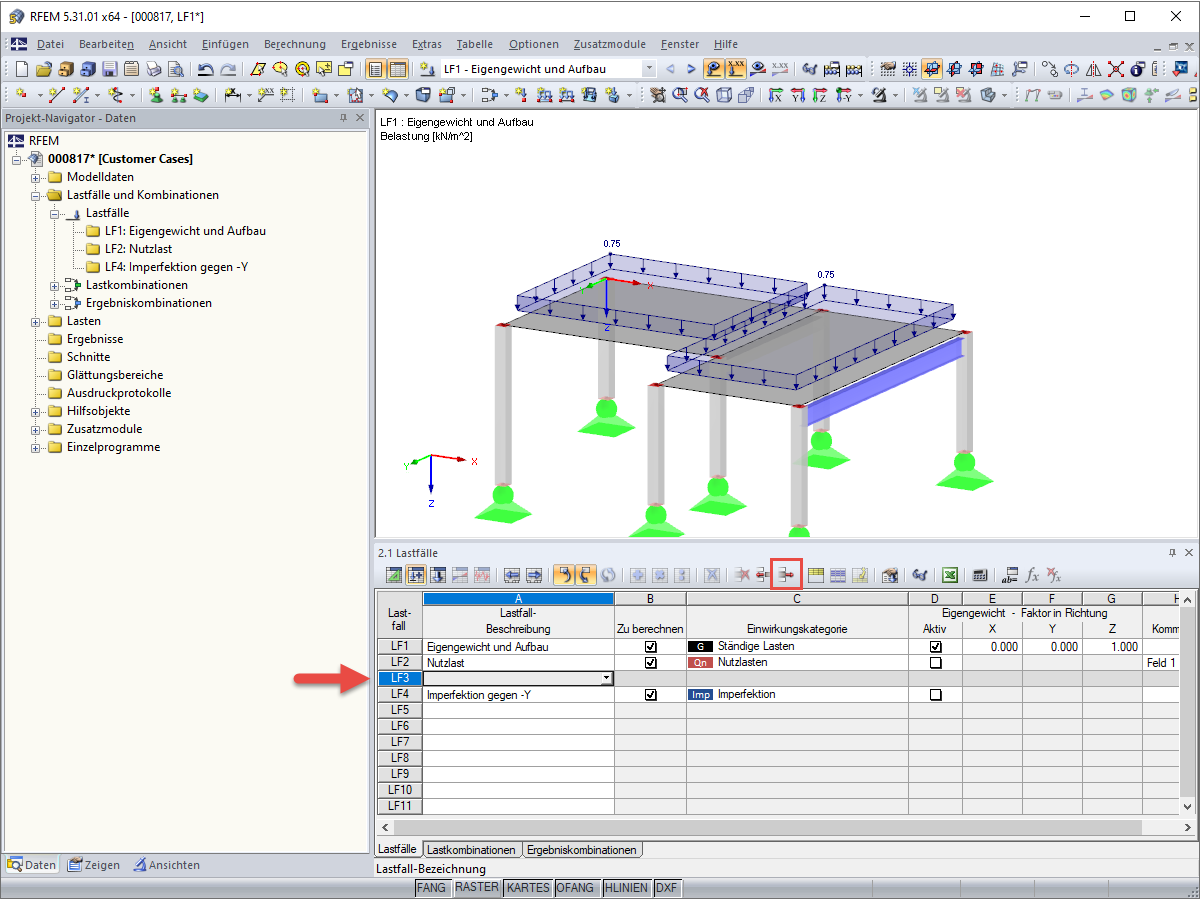Toggle RASTER grid in status bar

tap(477, 888)
